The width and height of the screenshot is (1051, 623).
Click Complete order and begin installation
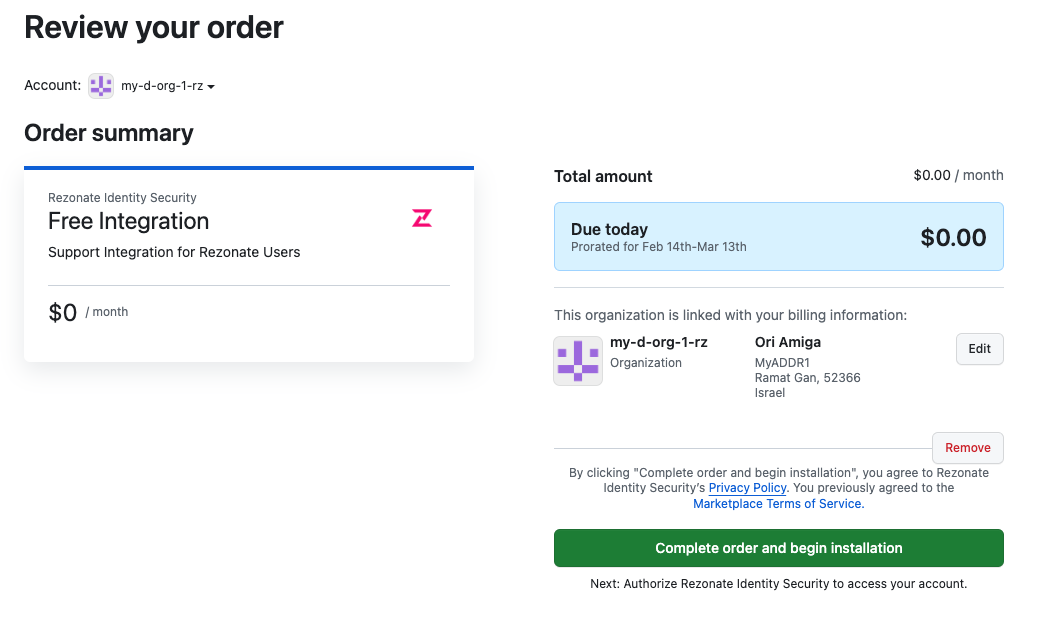click(x=778, y=548)
